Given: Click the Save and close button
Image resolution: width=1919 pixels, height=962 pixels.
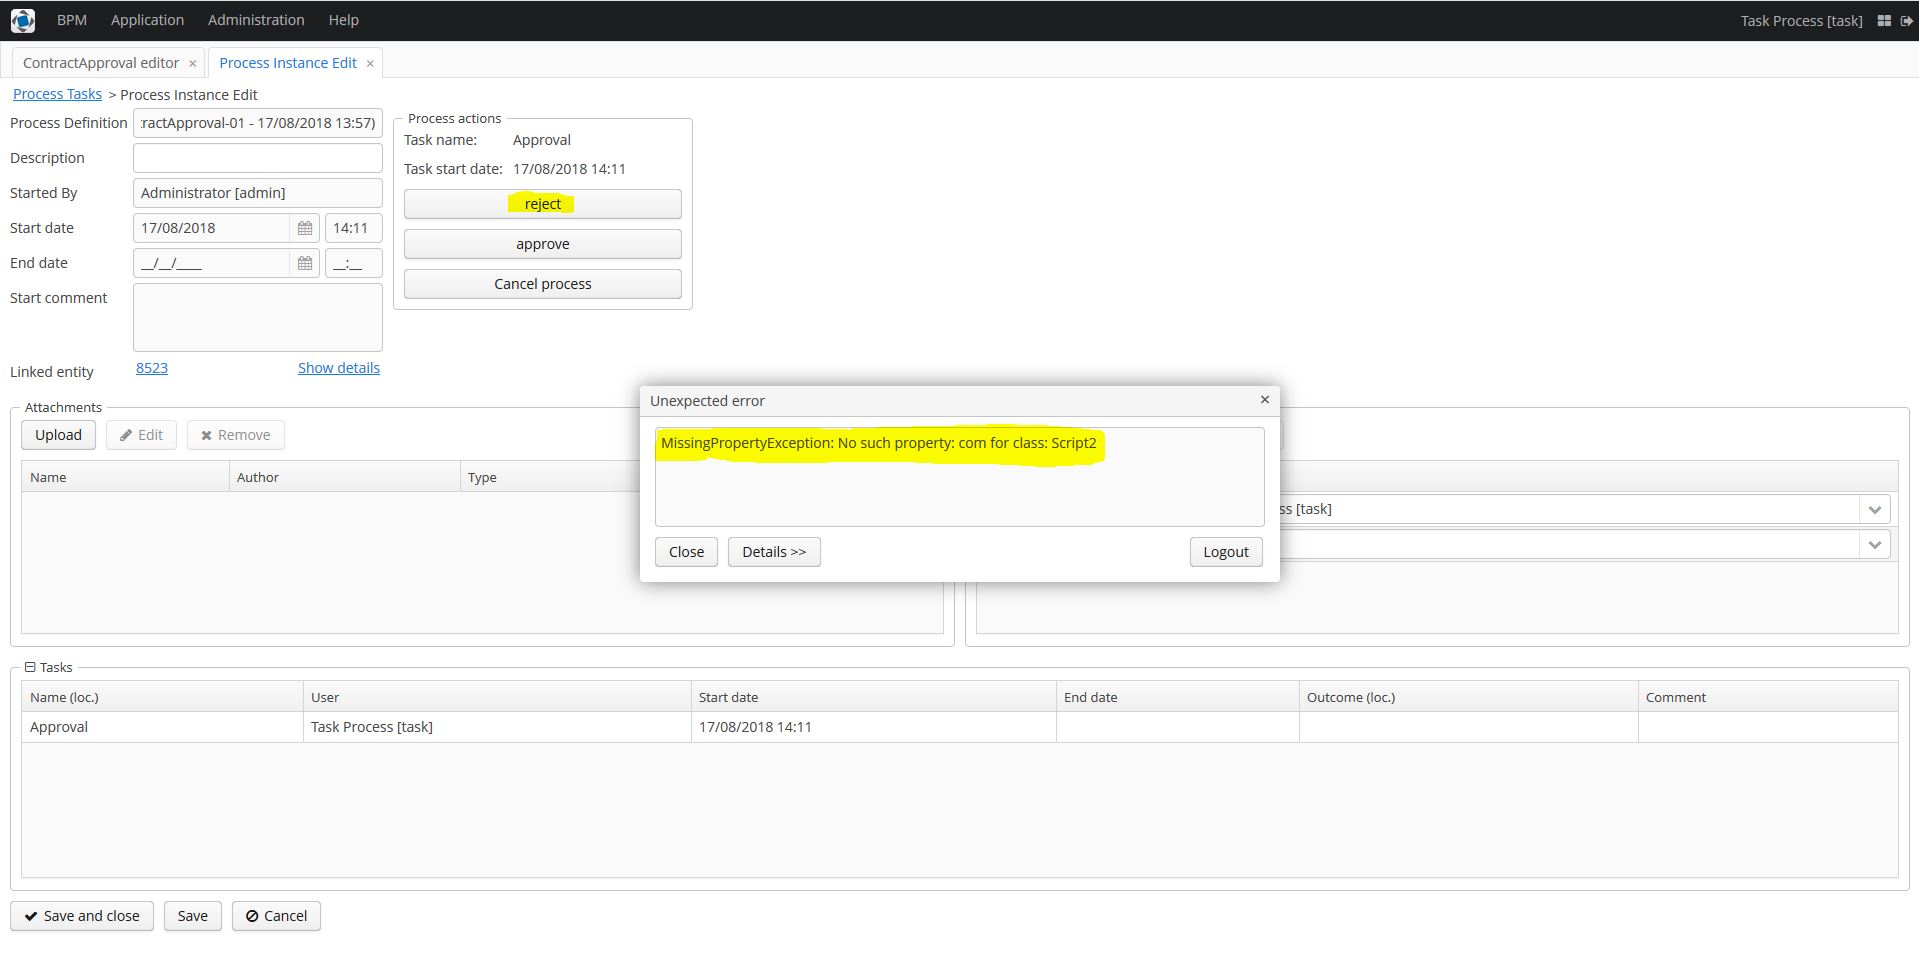Looking at the screenshot, I should 82,916.
